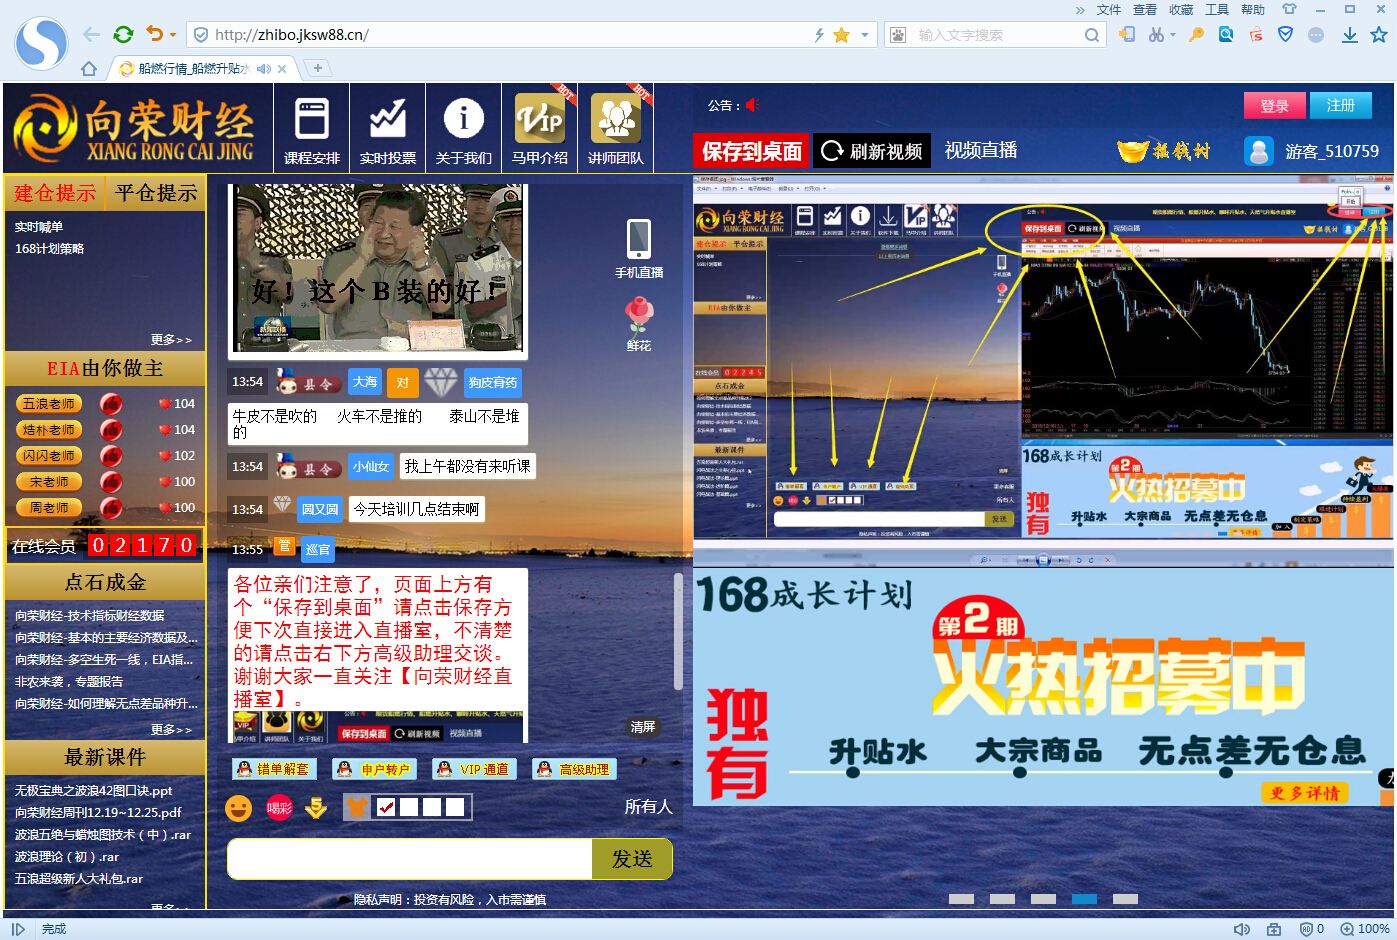The width and height of the screenshot is (1397, 940).
Task: Click the shirt skin icon in title bar
Action: click(x=1289, y=9)
